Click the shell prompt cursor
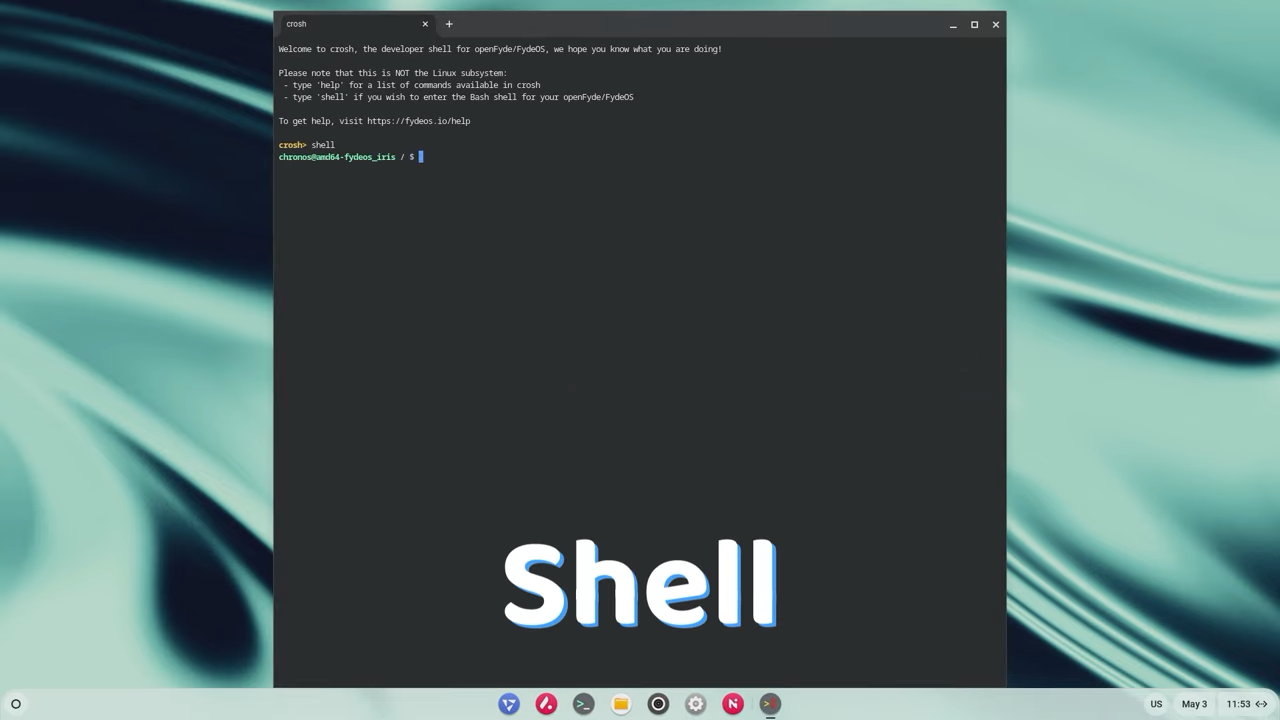This screenshot has width=1280, height=720. click(x=421, y=157)
